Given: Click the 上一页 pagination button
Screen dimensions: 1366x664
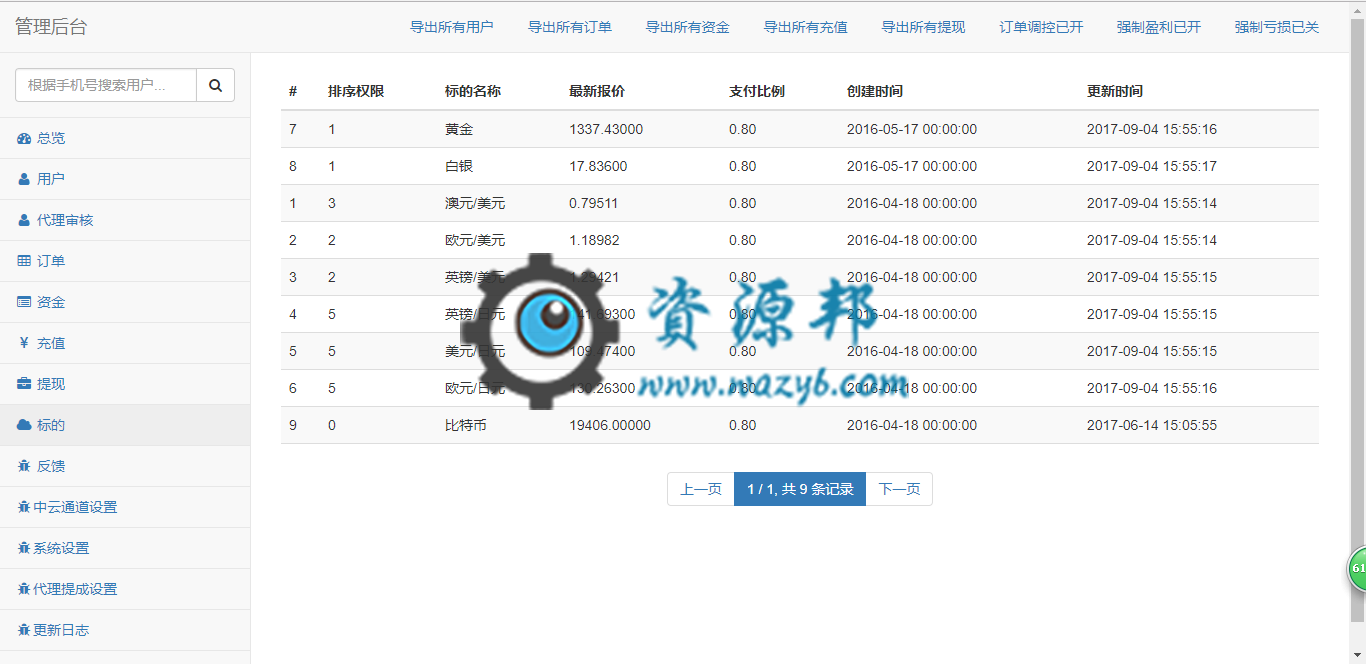Looking at the screenshot, I should click(701, 489).
